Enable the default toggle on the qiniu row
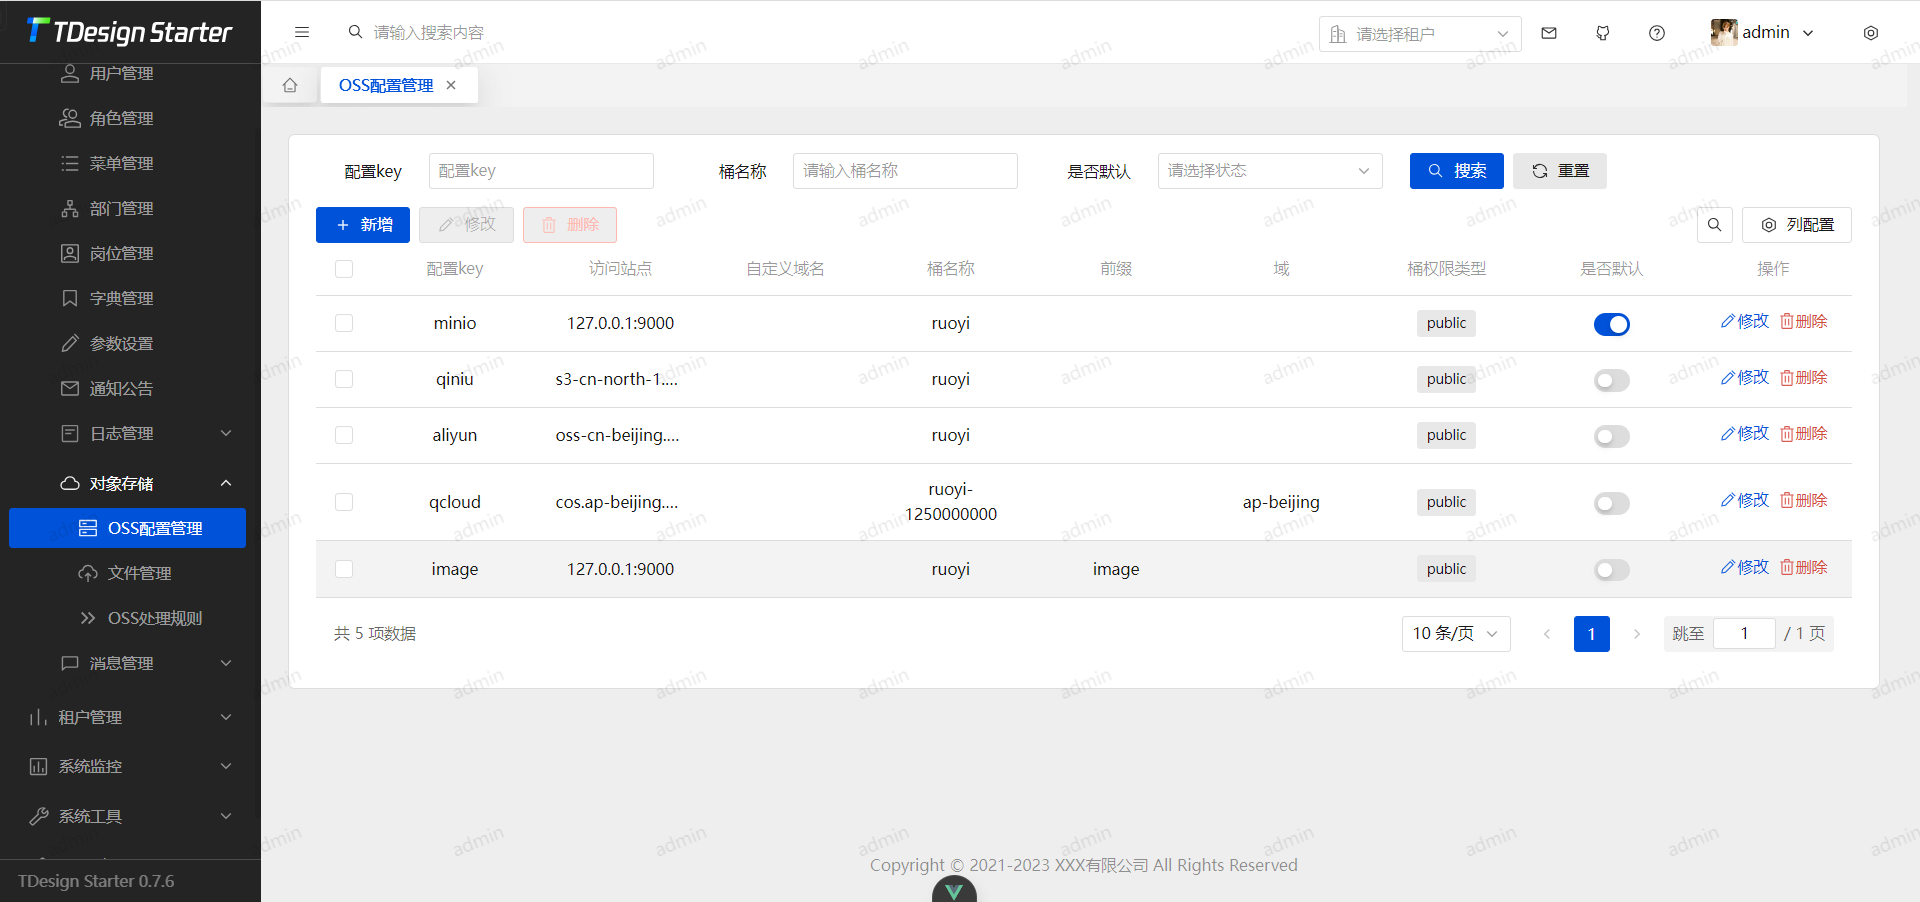This screenshot has height=902, width=1920. pyautogui.click(x=1610, y=380)
